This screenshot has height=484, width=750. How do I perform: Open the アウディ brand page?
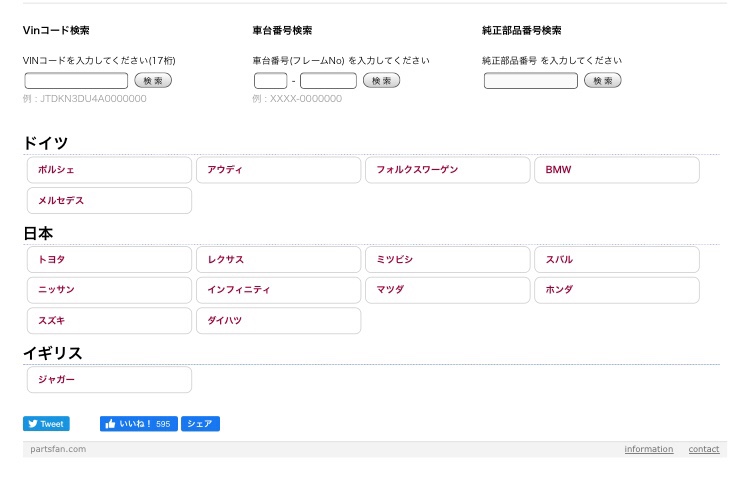pos(278,170)
